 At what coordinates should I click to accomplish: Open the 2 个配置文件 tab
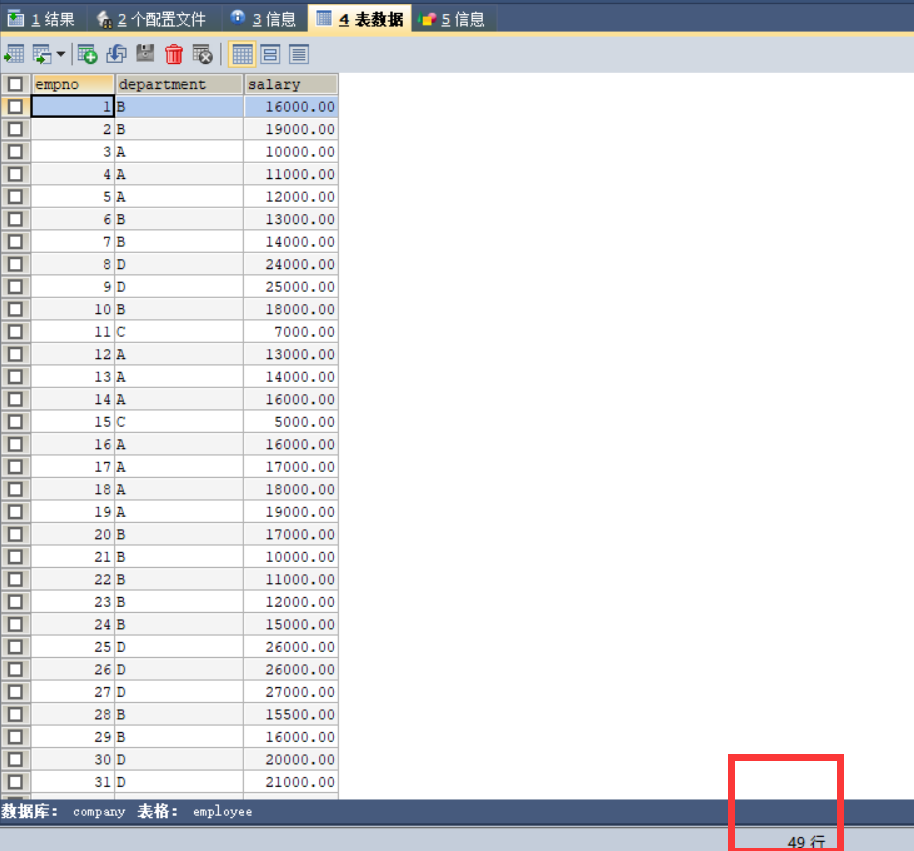pyautogui.click(x=152, y=19)
